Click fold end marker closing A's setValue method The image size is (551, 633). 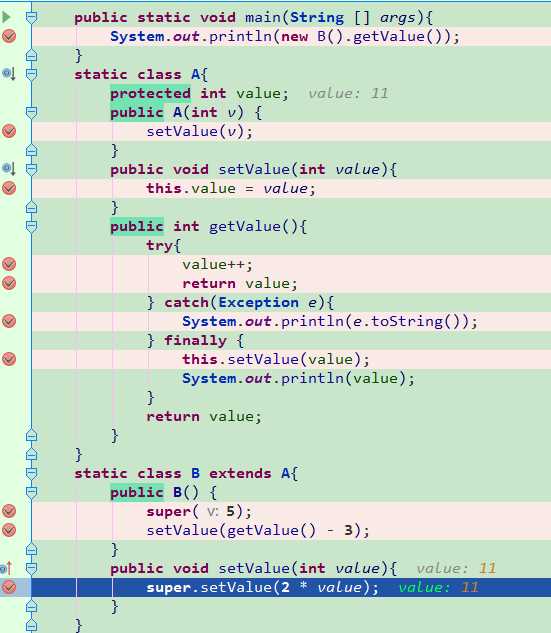31,208
